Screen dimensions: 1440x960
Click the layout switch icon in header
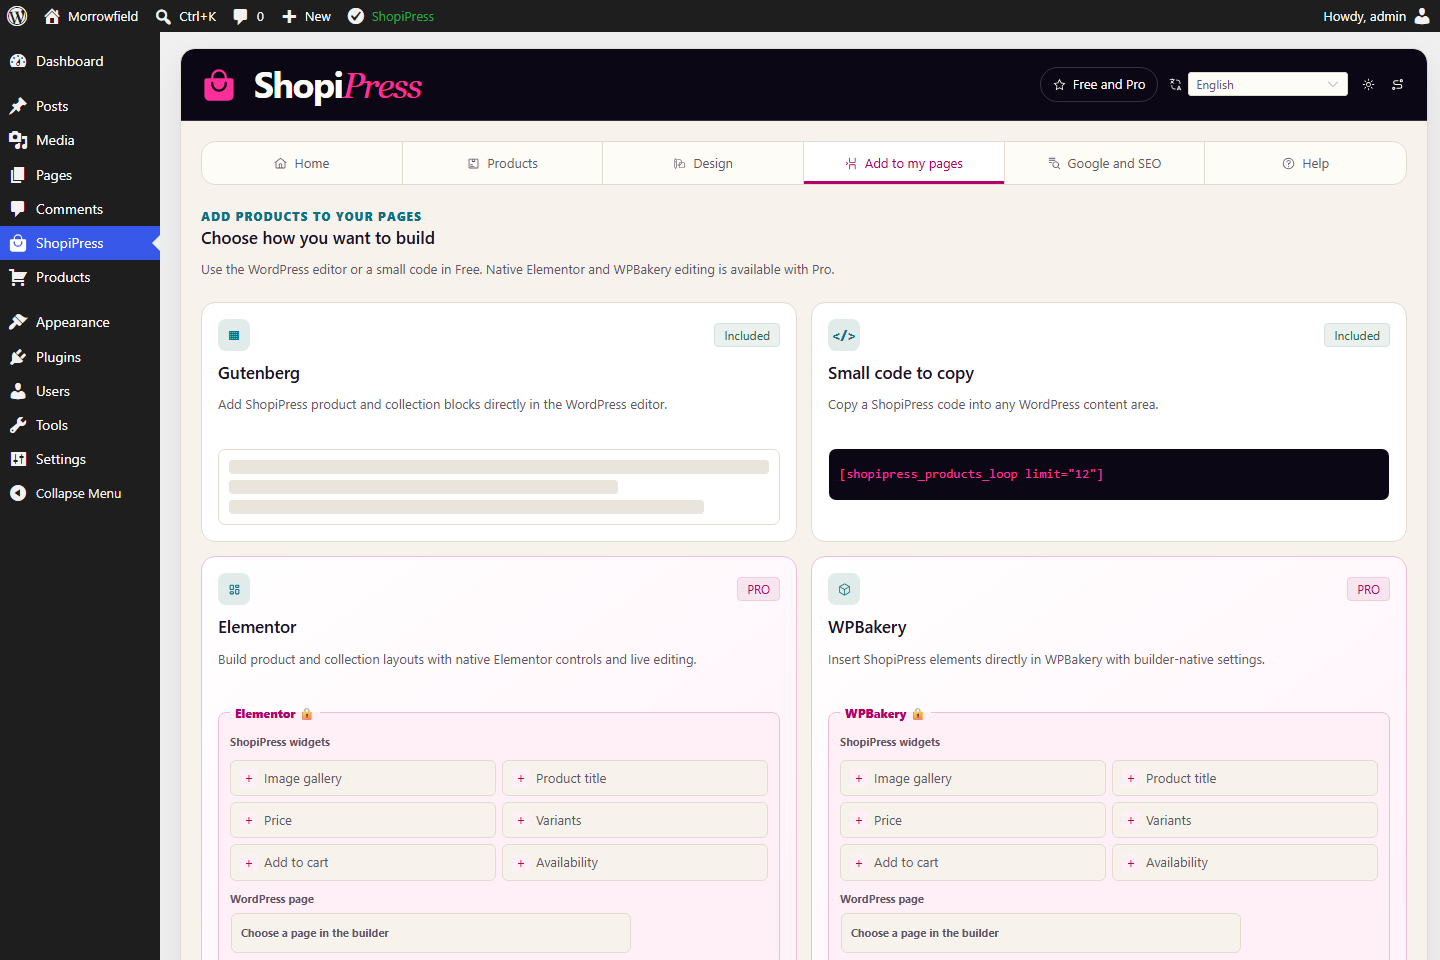[1398, 85]
